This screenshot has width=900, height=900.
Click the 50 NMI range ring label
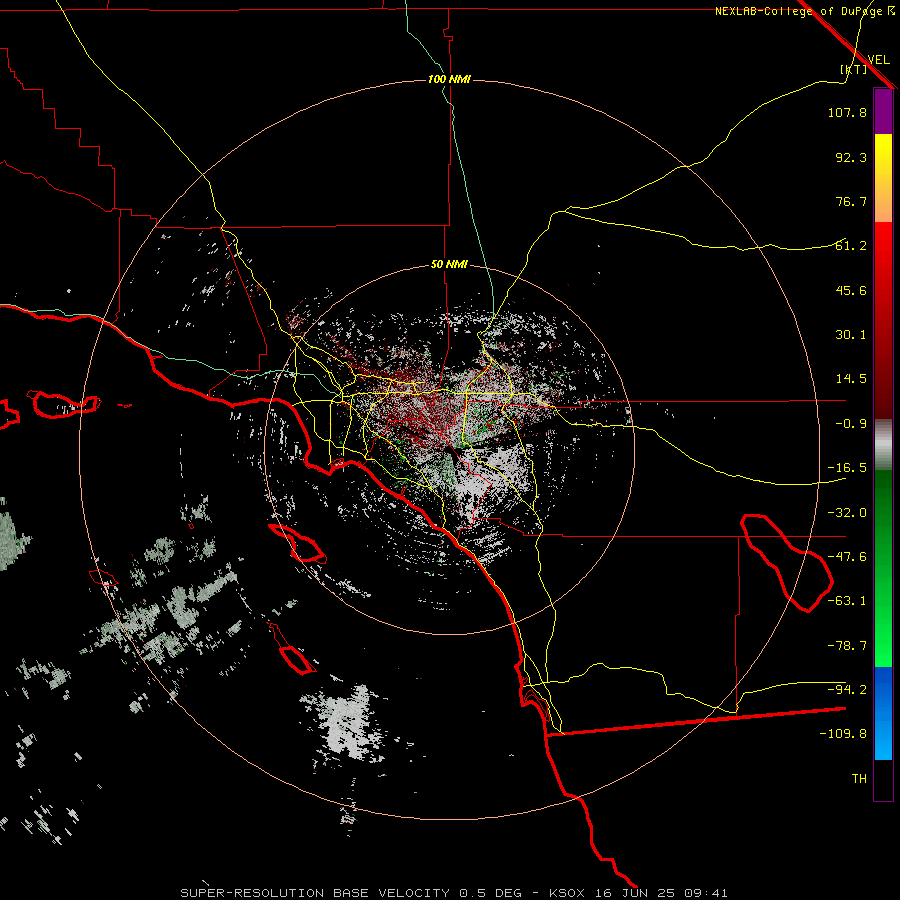click(x=449, y=265)
